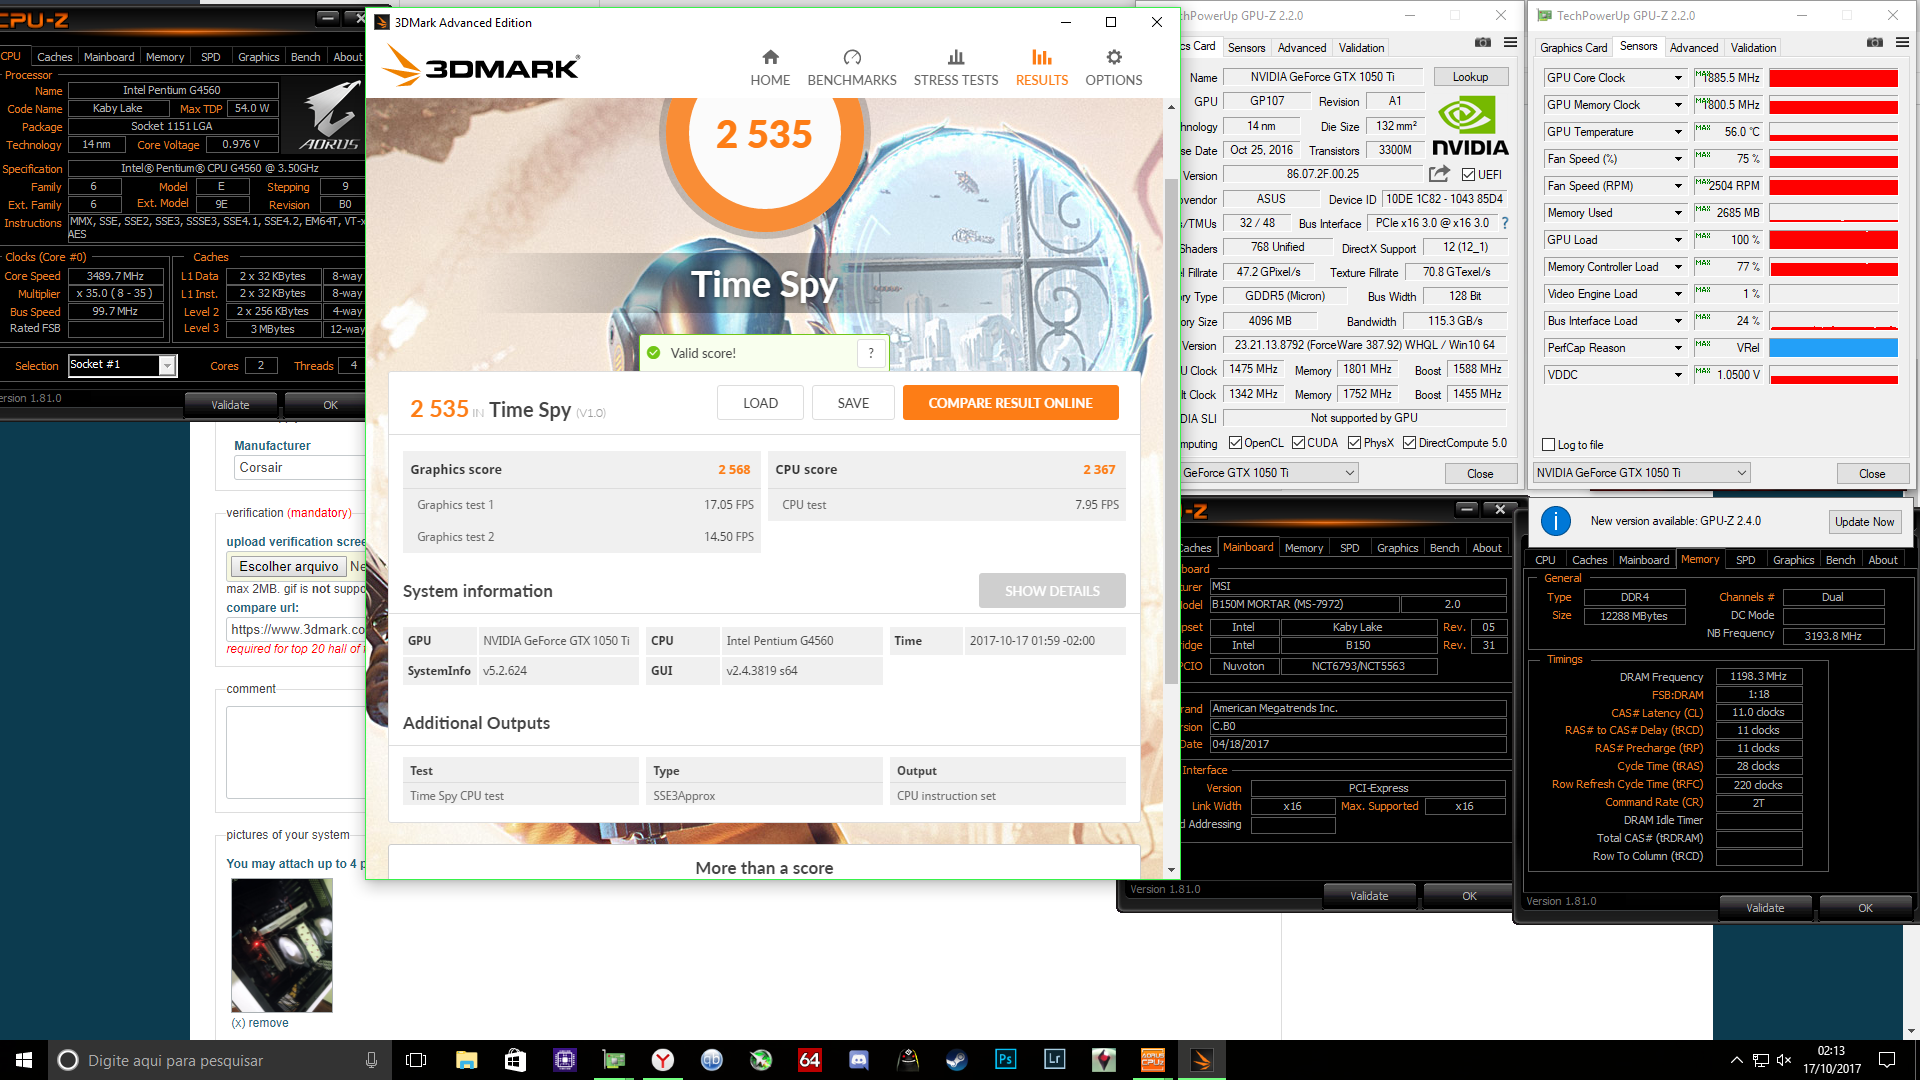The width and height of the screenshot is (1920, 1080).
Task: Take screenshot in left GPU-Z window
Action: [x=1483, y=43]
